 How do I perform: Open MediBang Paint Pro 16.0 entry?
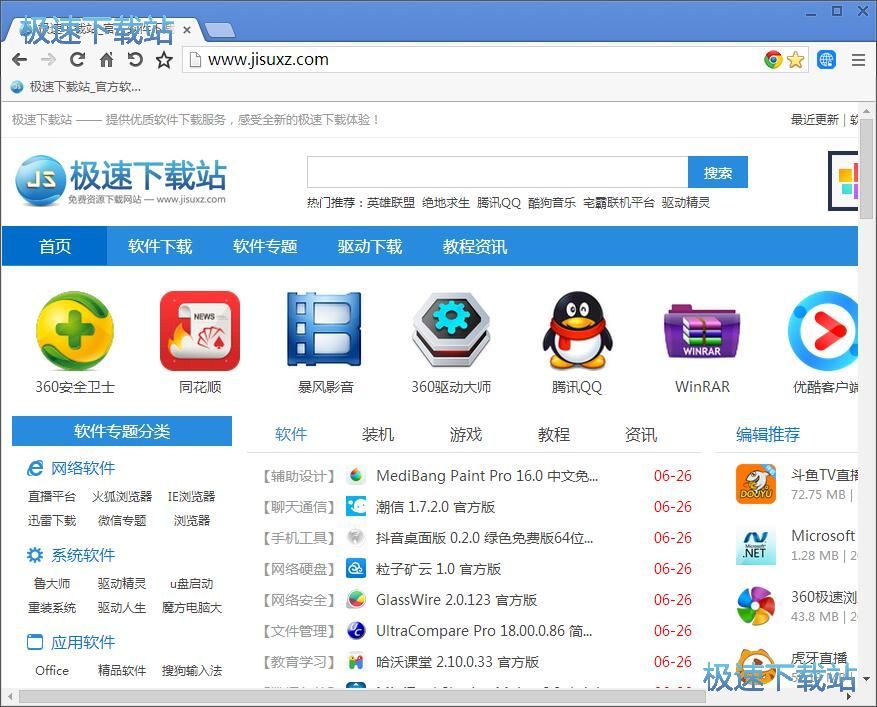click(x=487, y=476)
